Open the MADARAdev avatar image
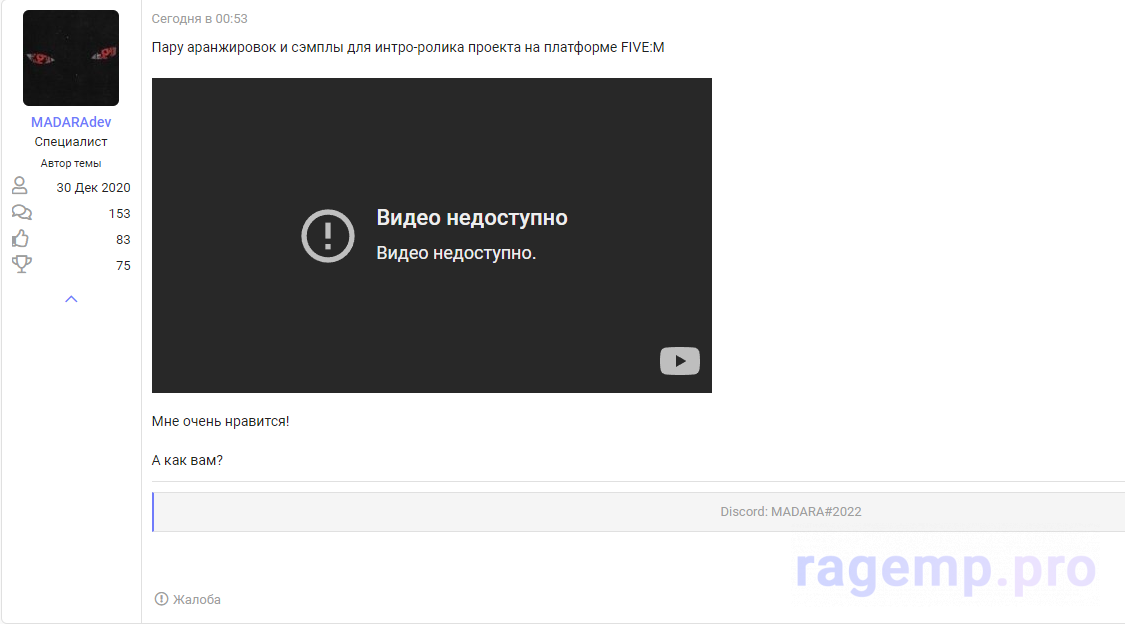 click(x=71, y=58)
